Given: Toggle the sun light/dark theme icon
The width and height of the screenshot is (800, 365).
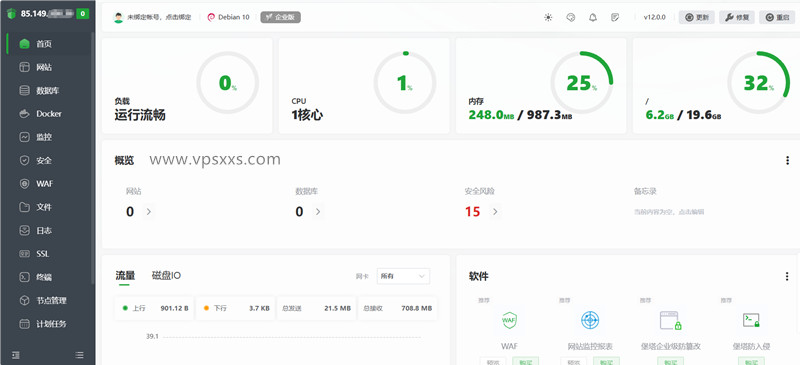Looking at the screenshot, I should tap(548, 17).
